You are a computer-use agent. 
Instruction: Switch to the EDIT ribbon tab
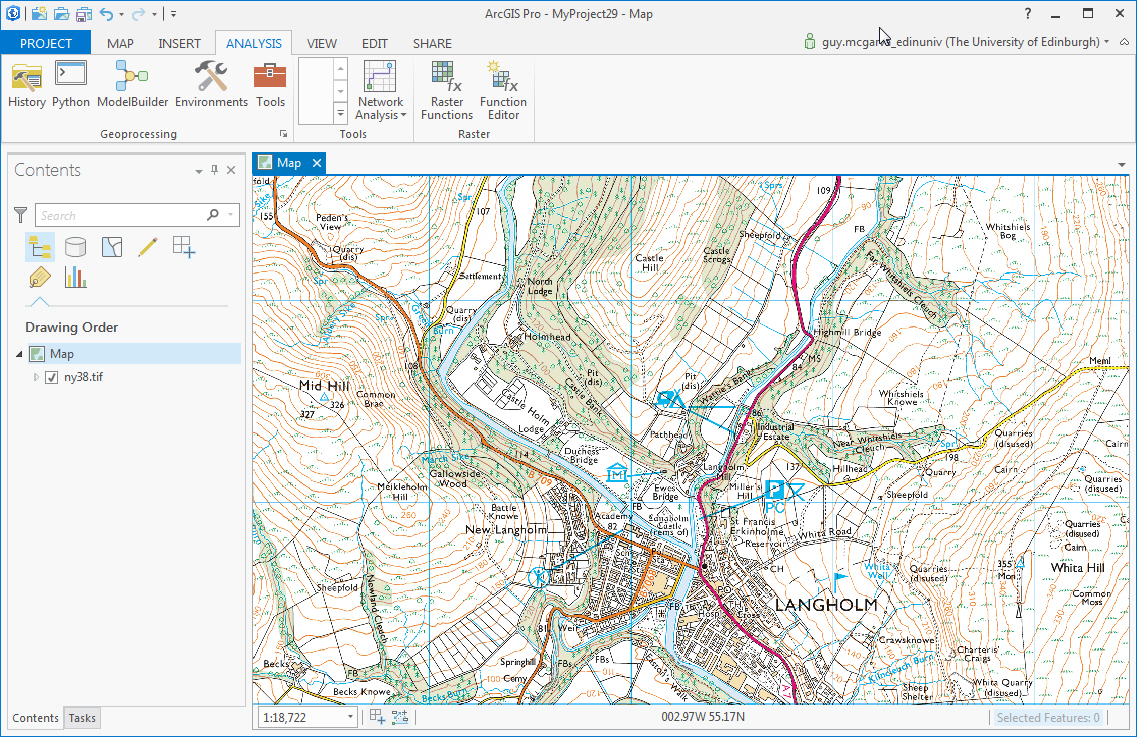(x=375, y=44)
